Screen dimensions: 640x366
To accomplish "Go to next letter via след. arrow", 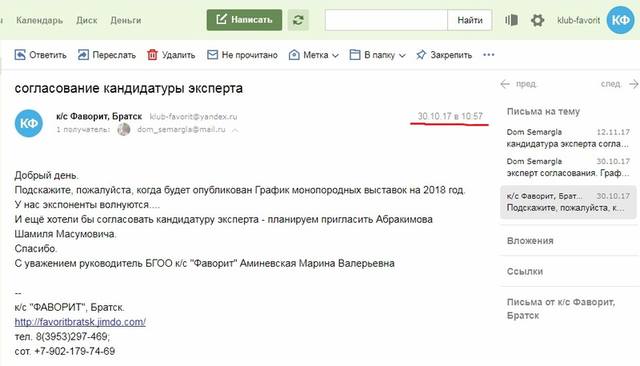I will point(619,84).
